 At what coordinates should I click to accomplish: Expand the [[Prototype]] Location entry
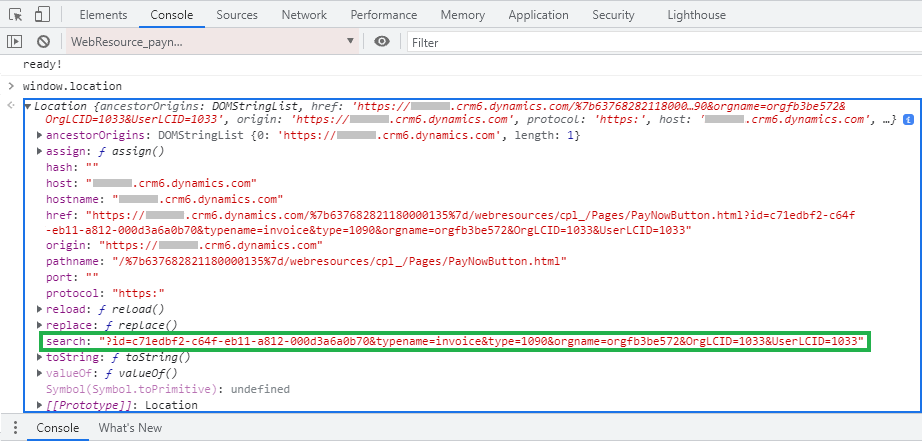point(40,405)
